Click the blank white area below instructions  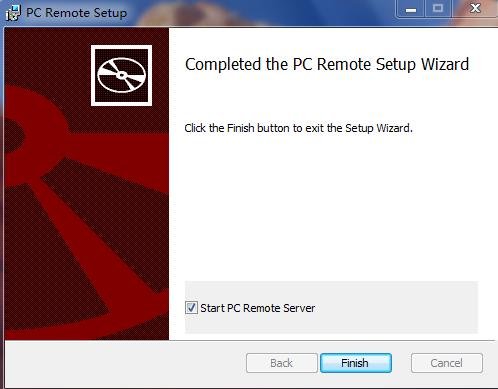332,207
